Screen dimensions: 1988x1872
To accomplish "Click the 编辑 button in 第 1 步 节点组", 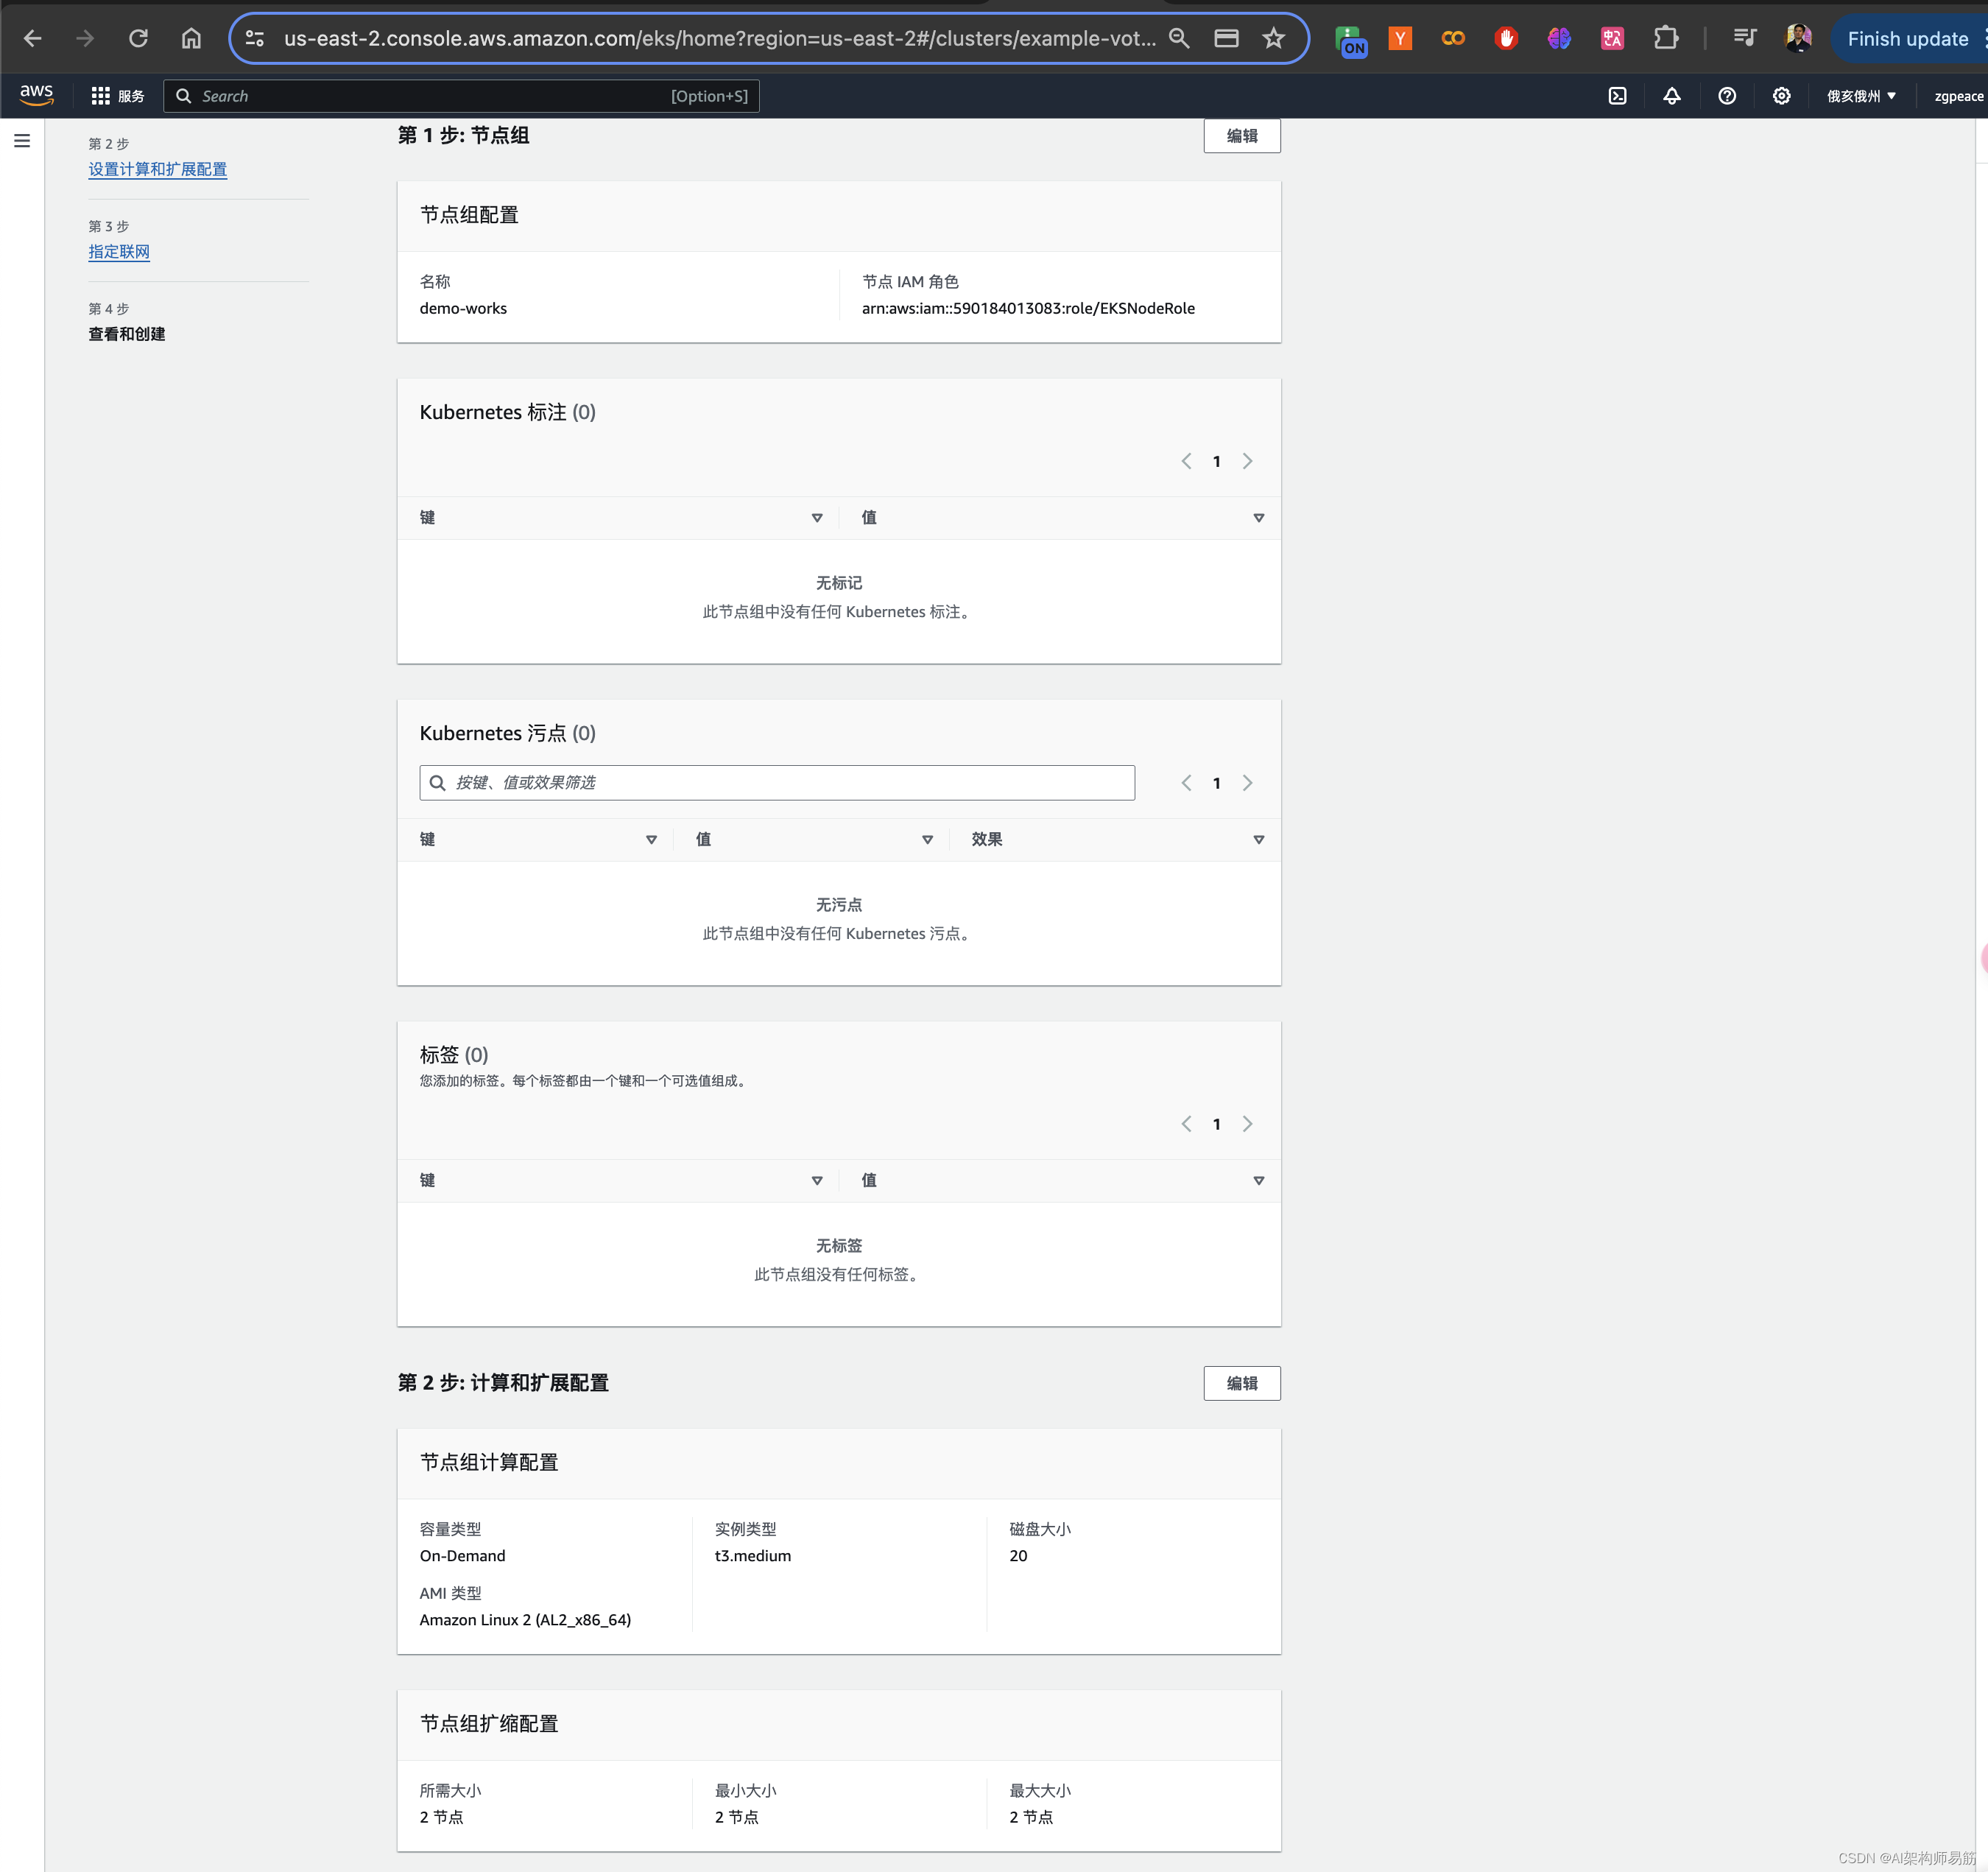I will click(x=1241, y=134).
